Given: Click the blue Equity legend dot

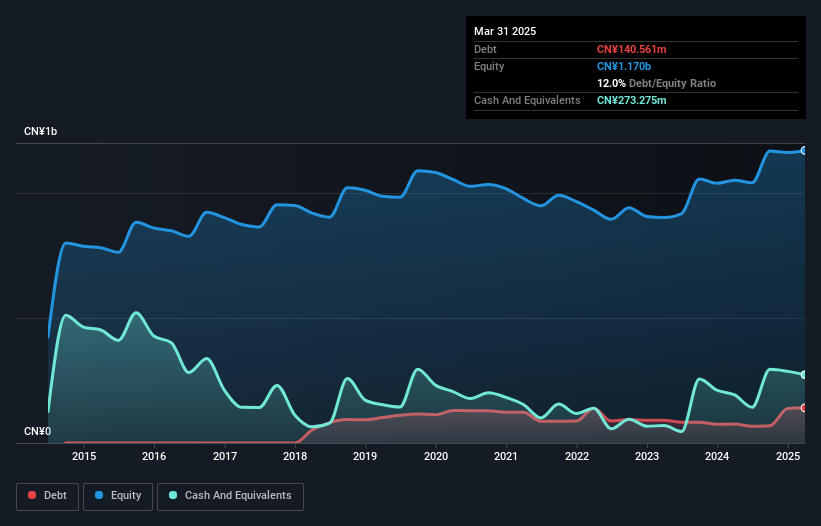Looking at the screenshot, I should click(99, 495).
